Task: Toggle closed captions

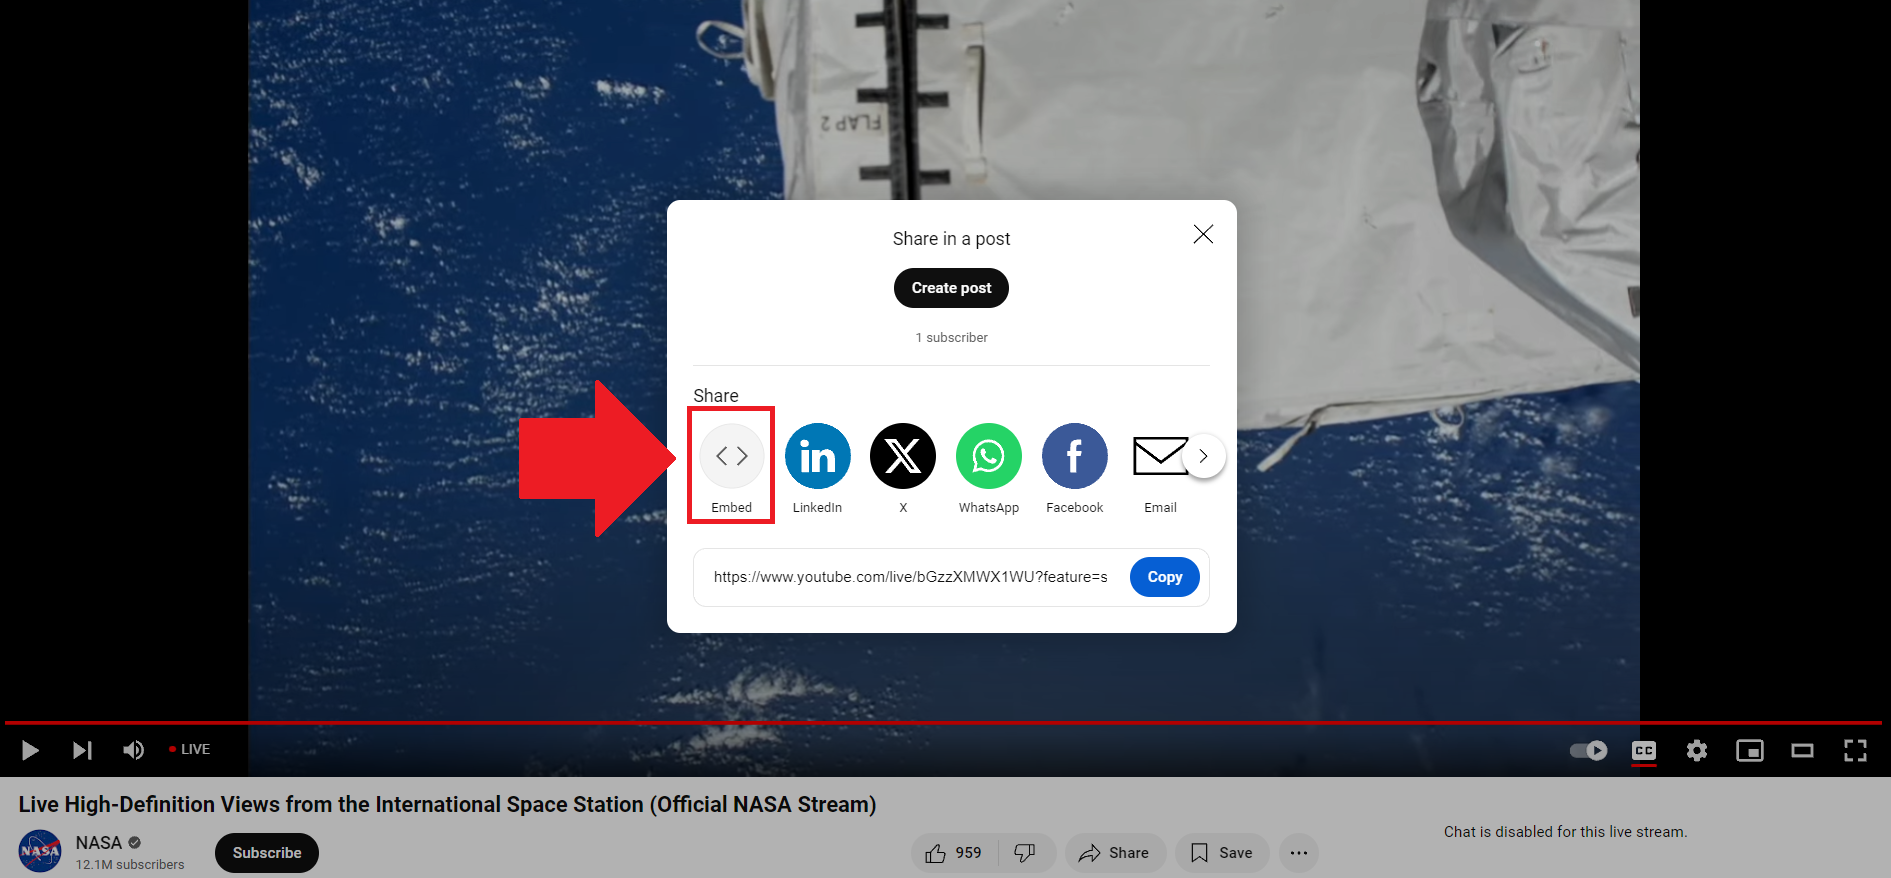Action: tap(1644, 750)
